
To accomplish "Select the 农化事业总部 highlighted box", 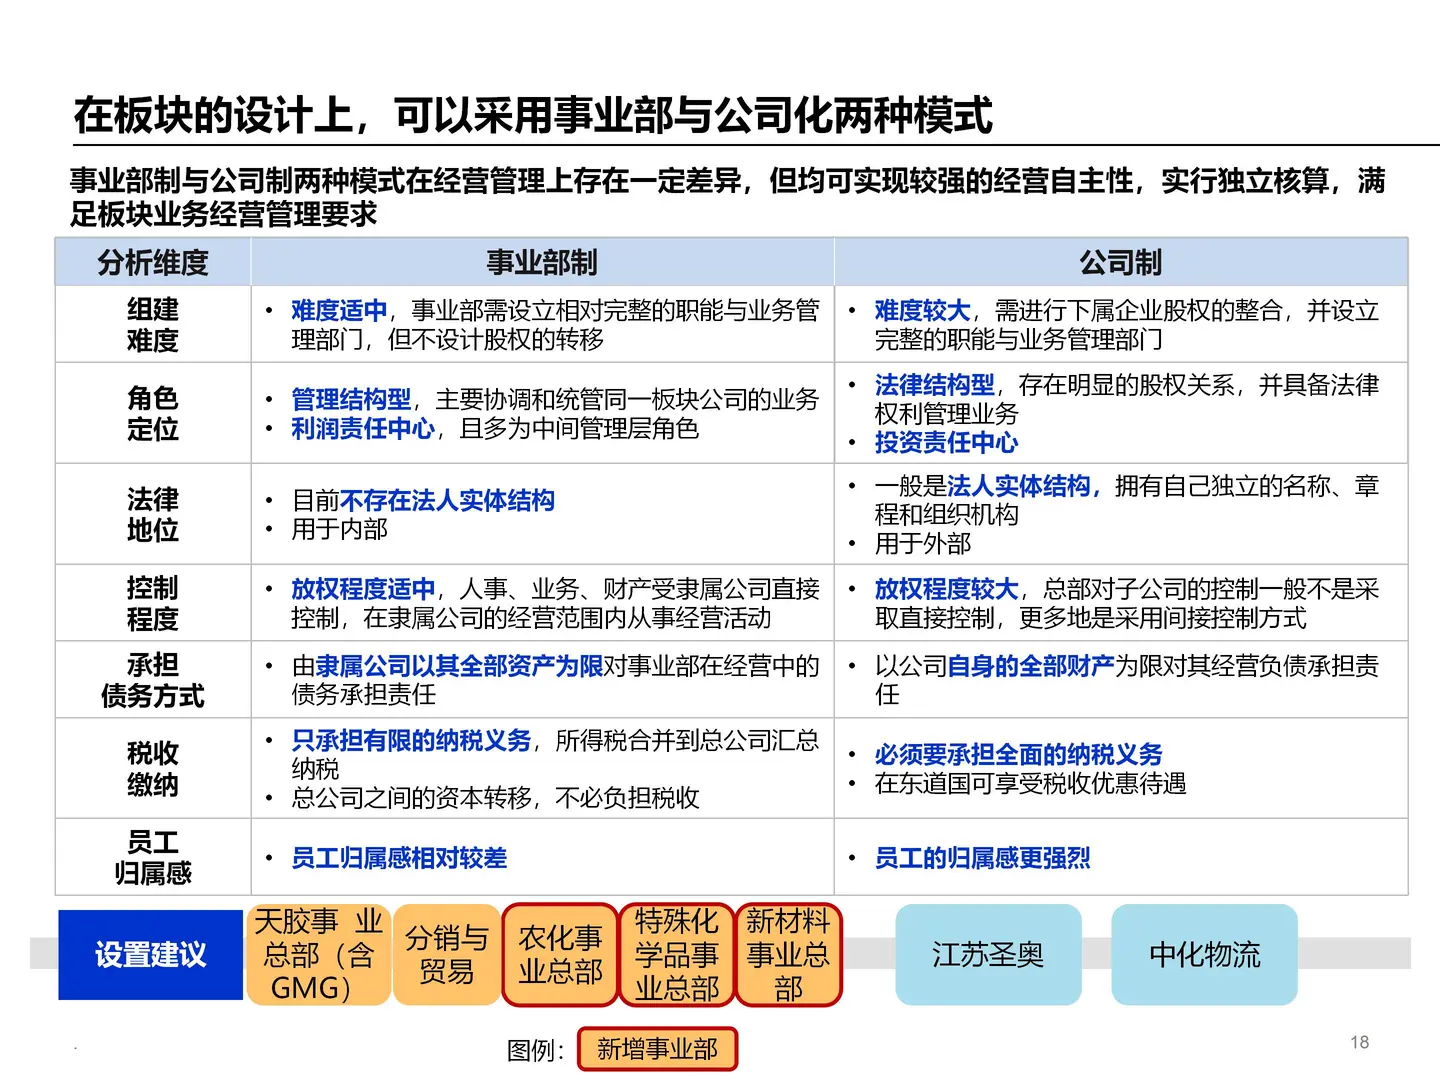I will coord(560,953).
